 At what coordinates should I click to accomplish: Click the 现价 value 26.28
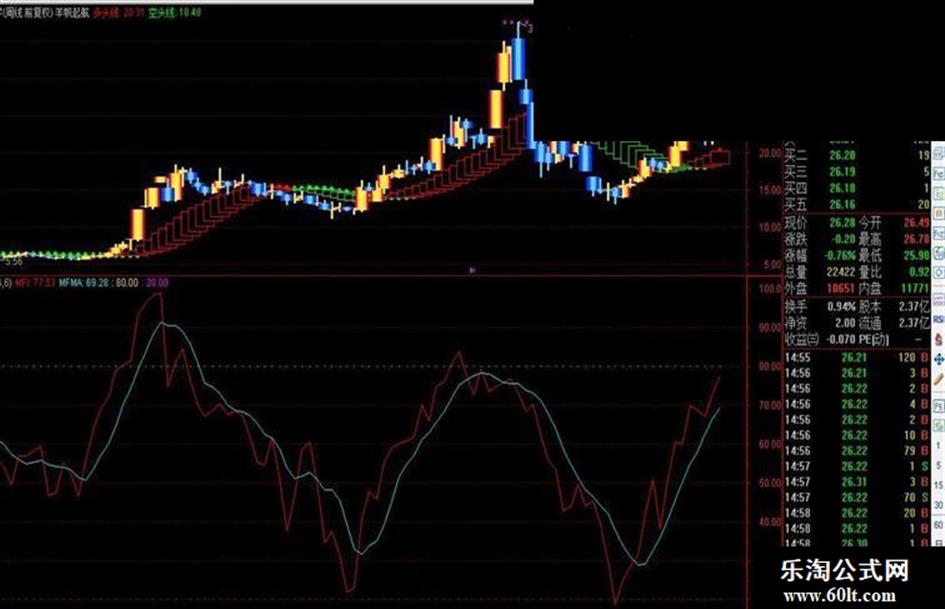tap(842, 222)
